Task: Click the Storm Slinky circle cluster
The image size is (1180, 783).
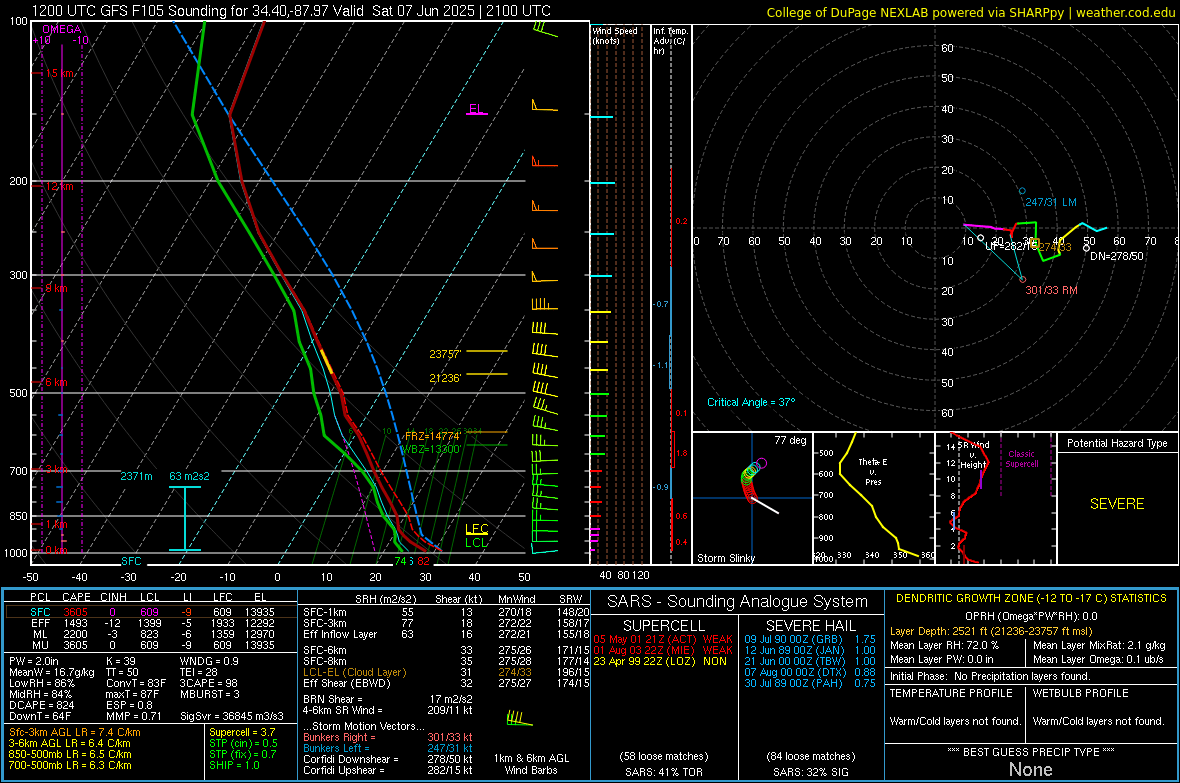Action: [752, 479]
